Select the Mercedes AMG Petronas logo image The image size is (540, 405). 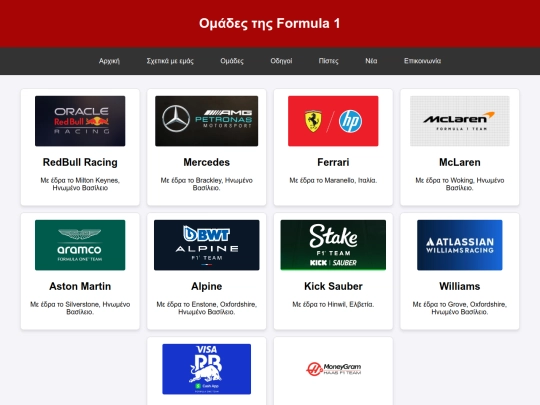pyautogui.click(x=207, y=121)
